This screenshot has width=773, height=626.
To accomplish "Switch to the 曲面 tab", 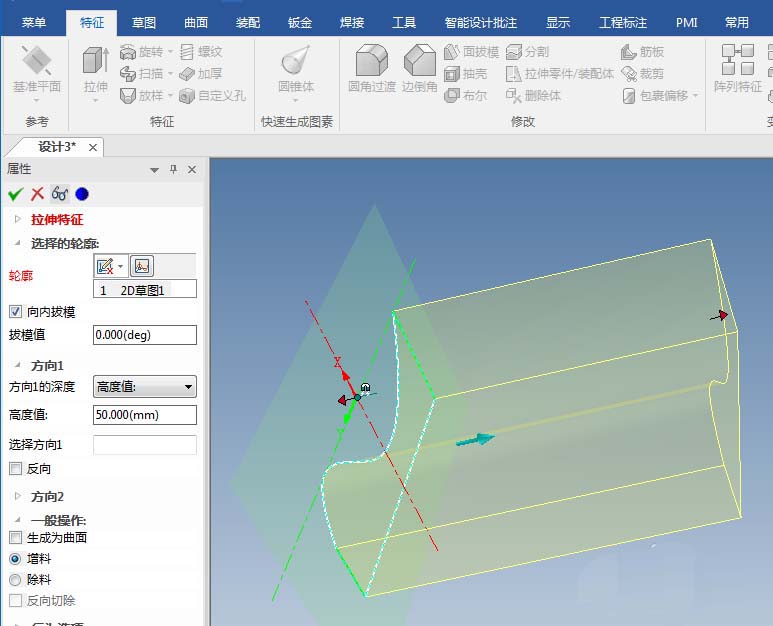I will (196, 23).
